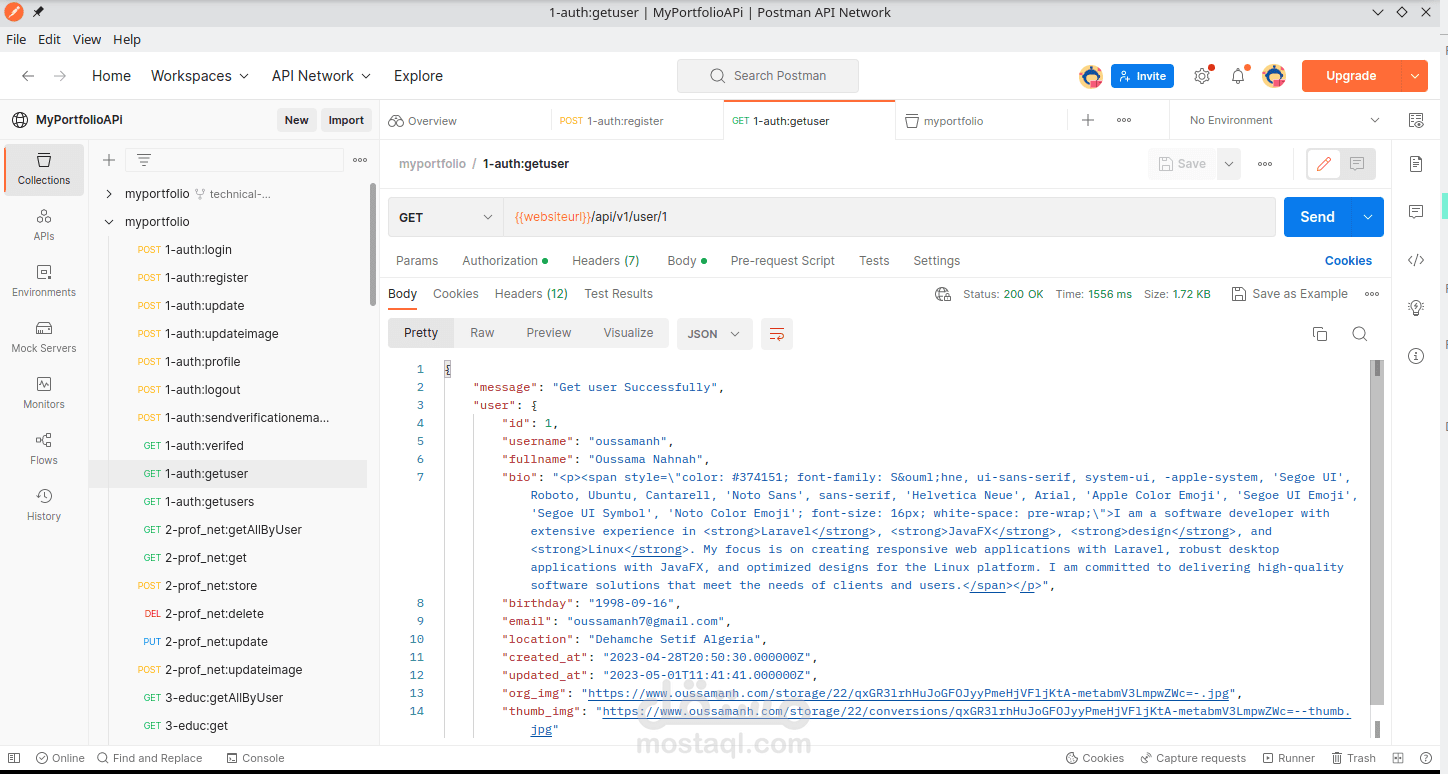Open Console in the status bar
The height and width of the screenshot is (774, 1448).
256,758
